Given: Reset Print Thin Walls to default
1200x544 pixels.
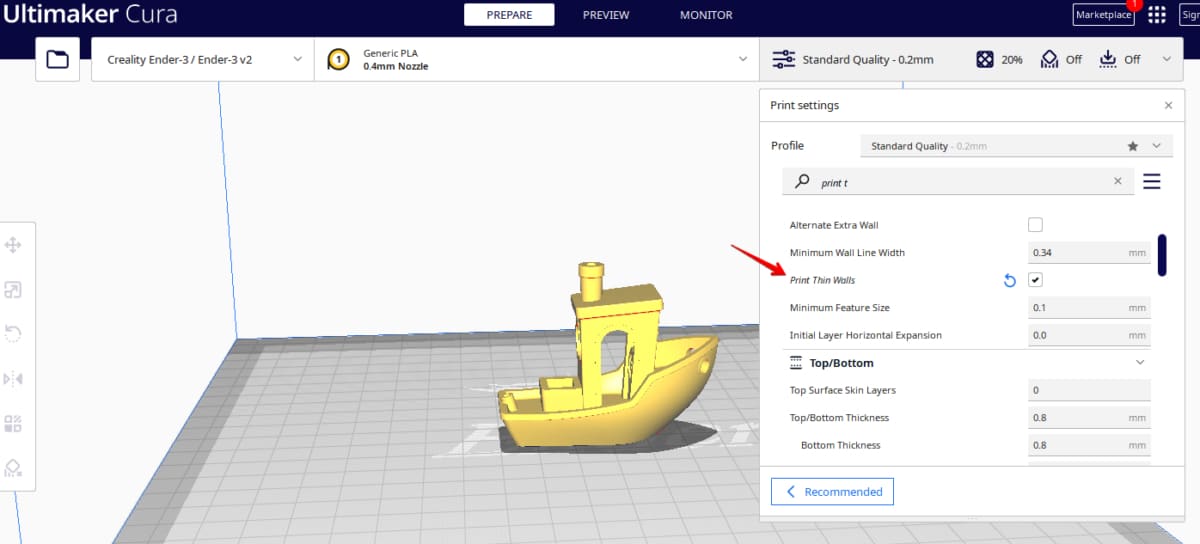Looking at the screenshot, I should [1010, 280].
